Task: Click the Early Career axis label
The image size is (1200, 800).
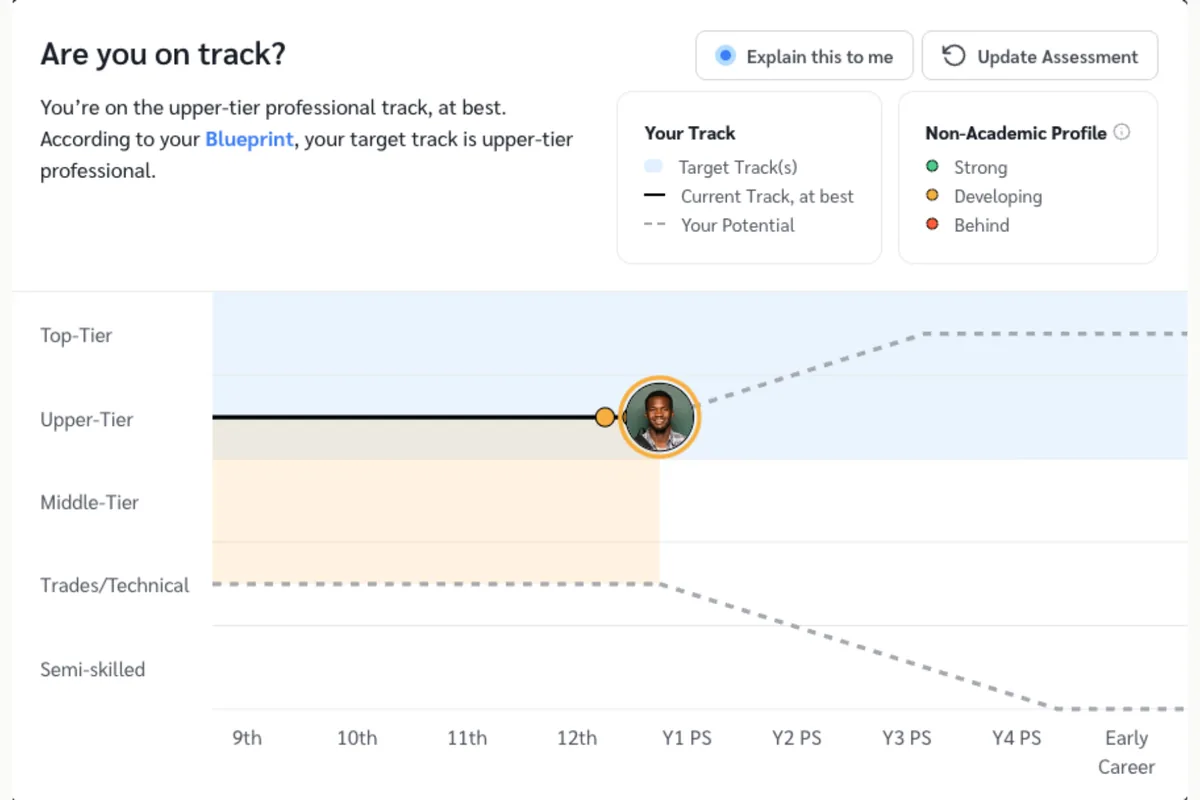Action: click(1126, 752)
